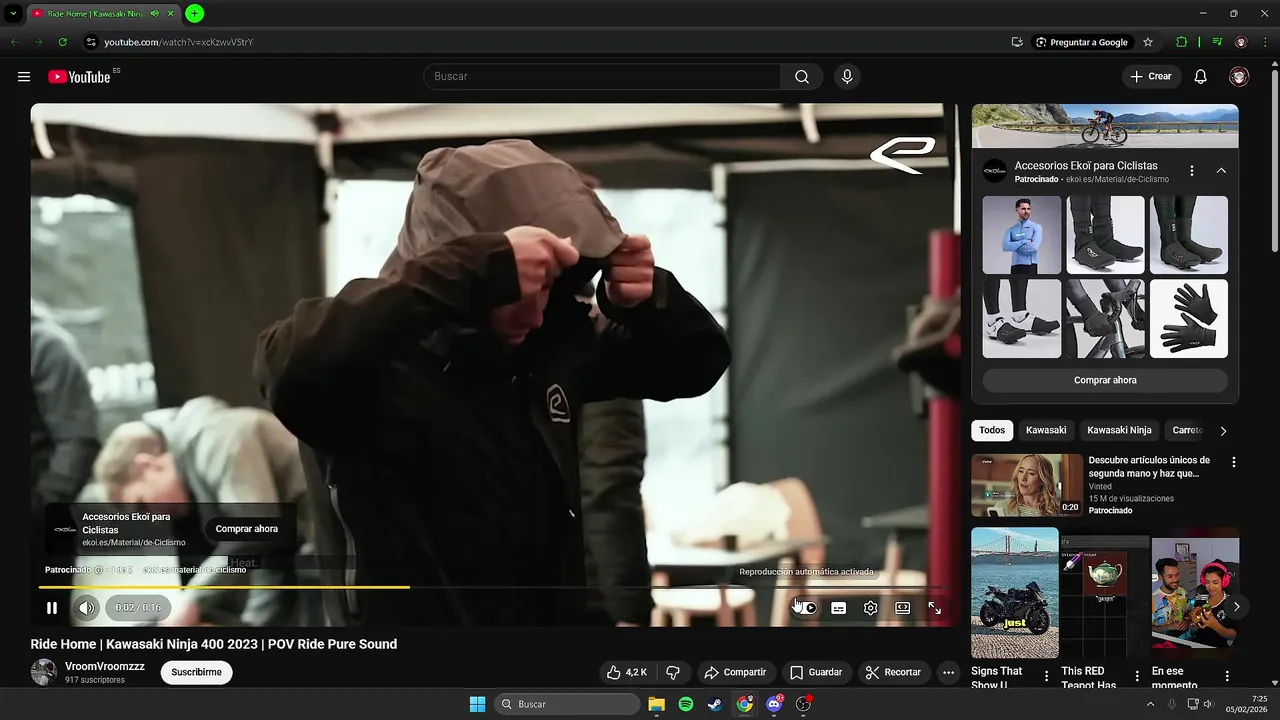Bookmark this page with the star
Viewport: 1280px width, 720px height.
[x=1148, y=42]
